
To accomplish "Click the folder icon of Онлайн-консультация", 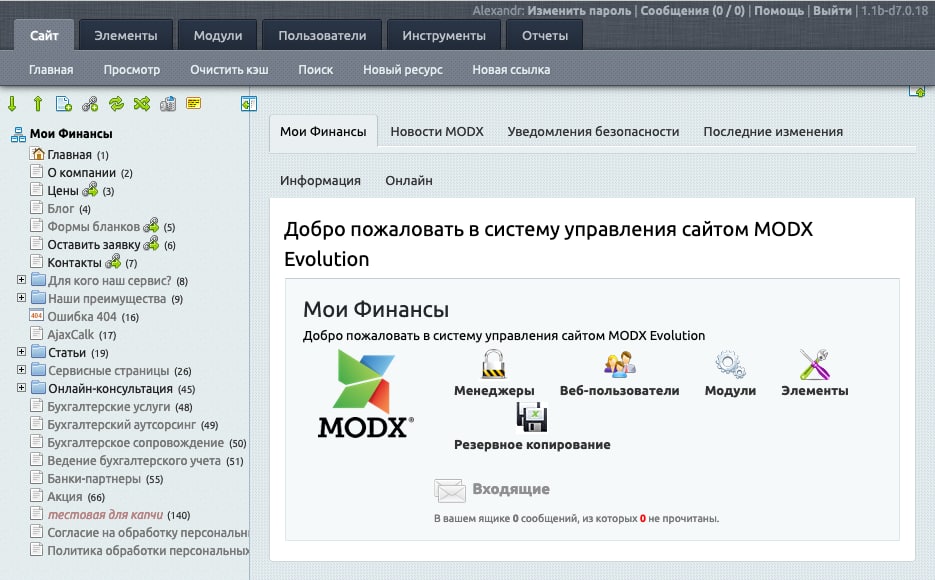I will pos(38,387).
